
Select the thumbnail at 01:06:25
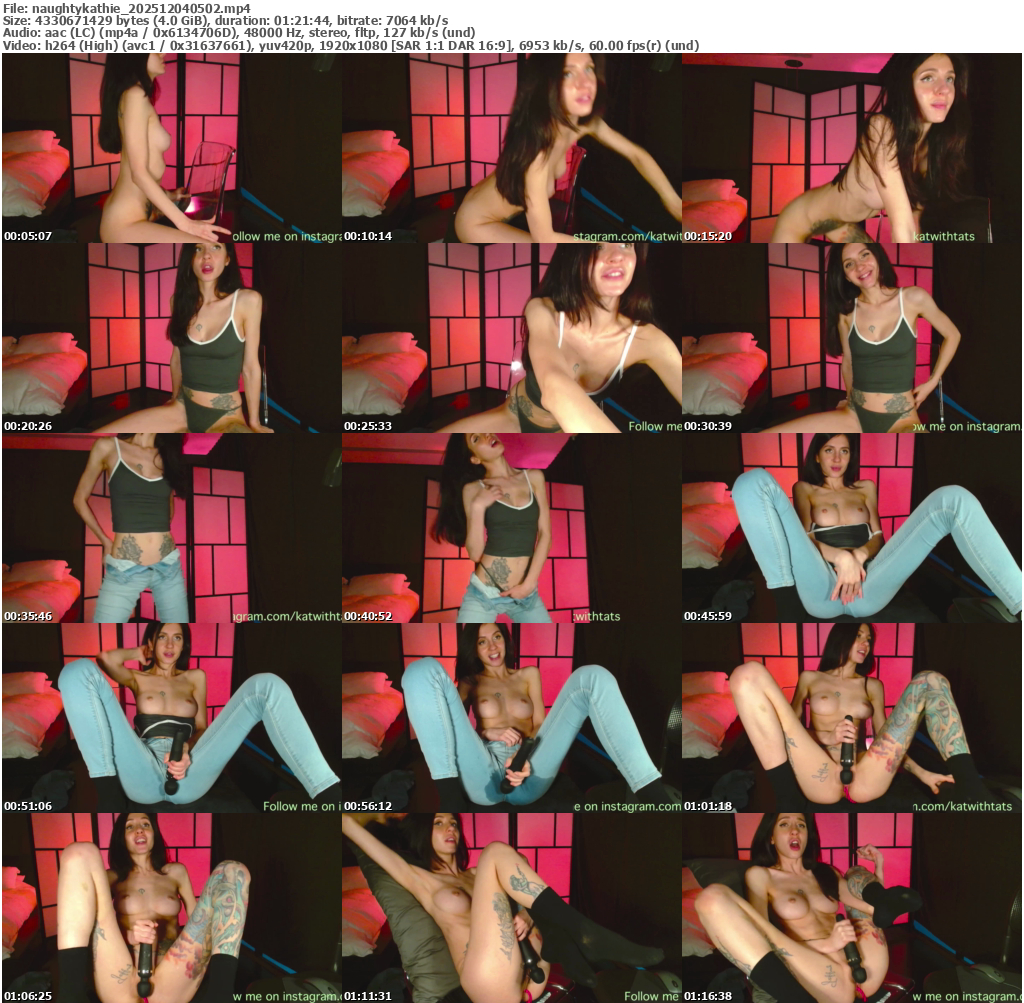(171, 908)
